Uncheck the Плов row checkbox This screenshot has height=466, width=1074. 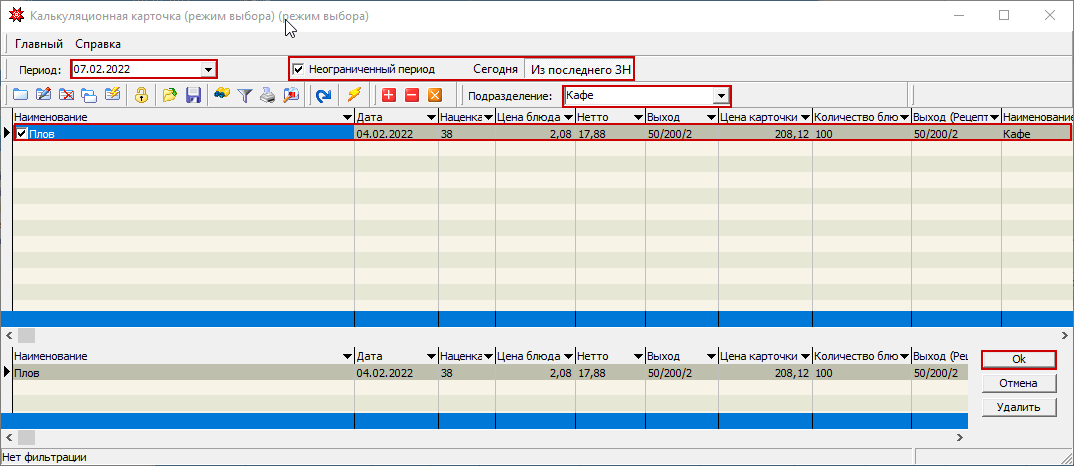(22, 133)
